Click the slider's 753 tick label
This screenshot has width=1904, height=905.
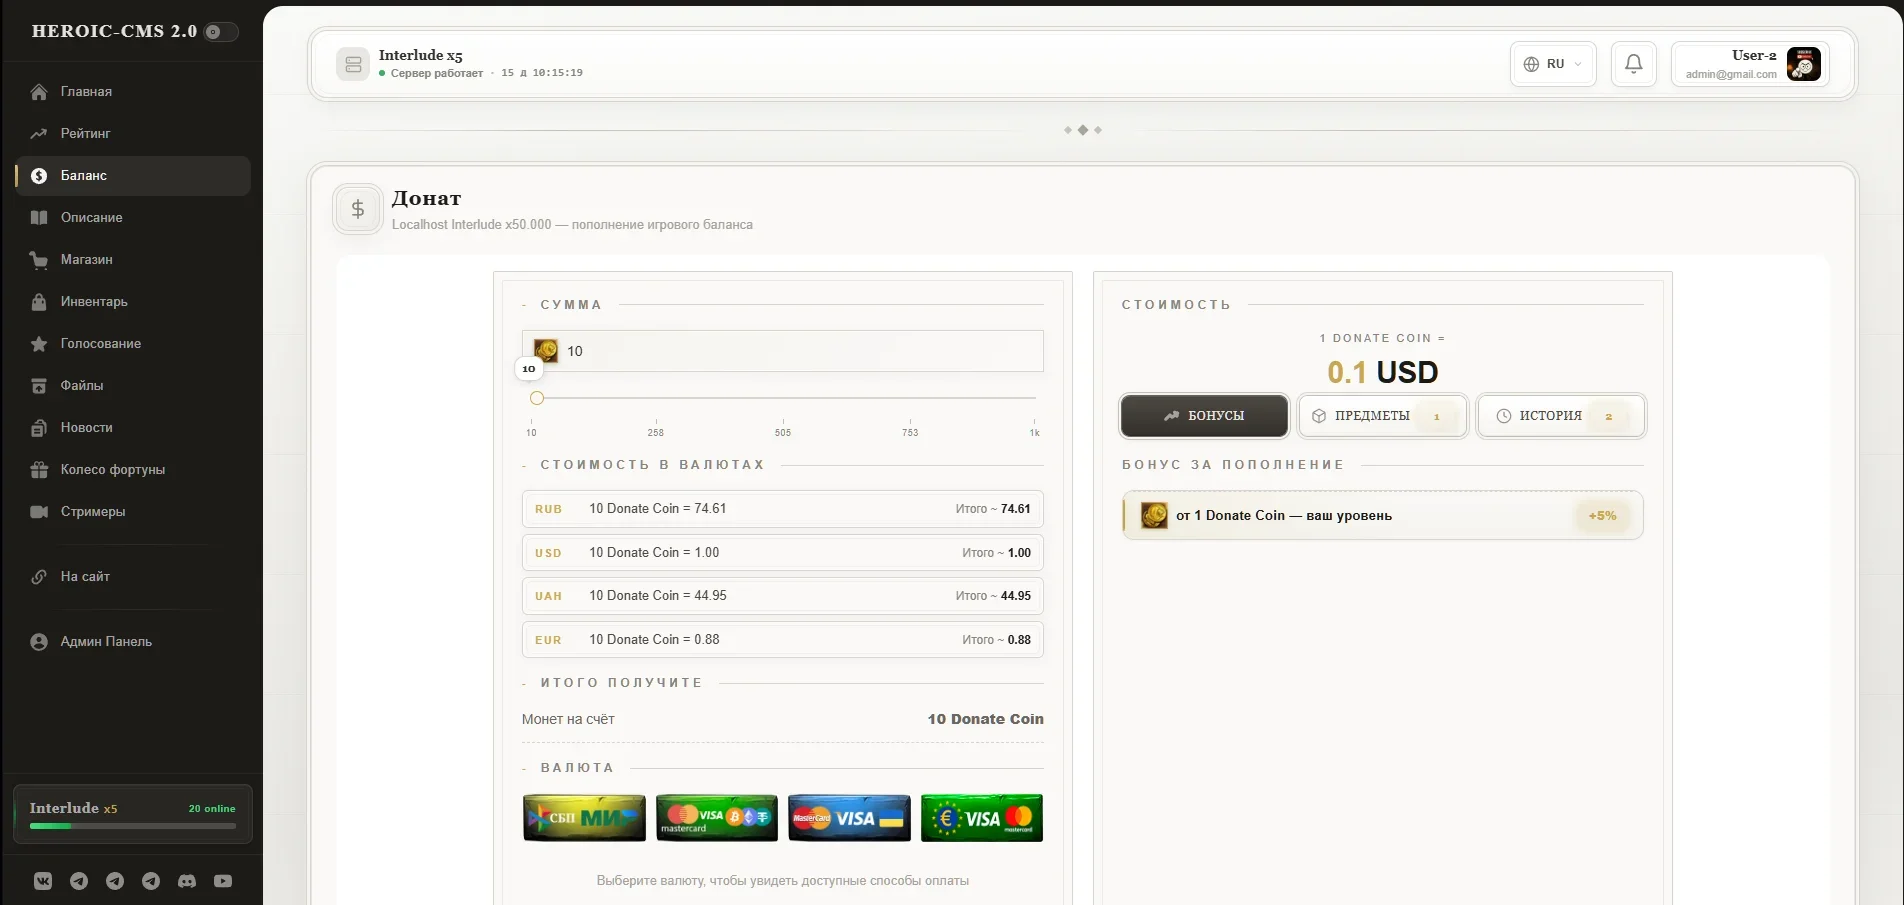pos(910,433)
